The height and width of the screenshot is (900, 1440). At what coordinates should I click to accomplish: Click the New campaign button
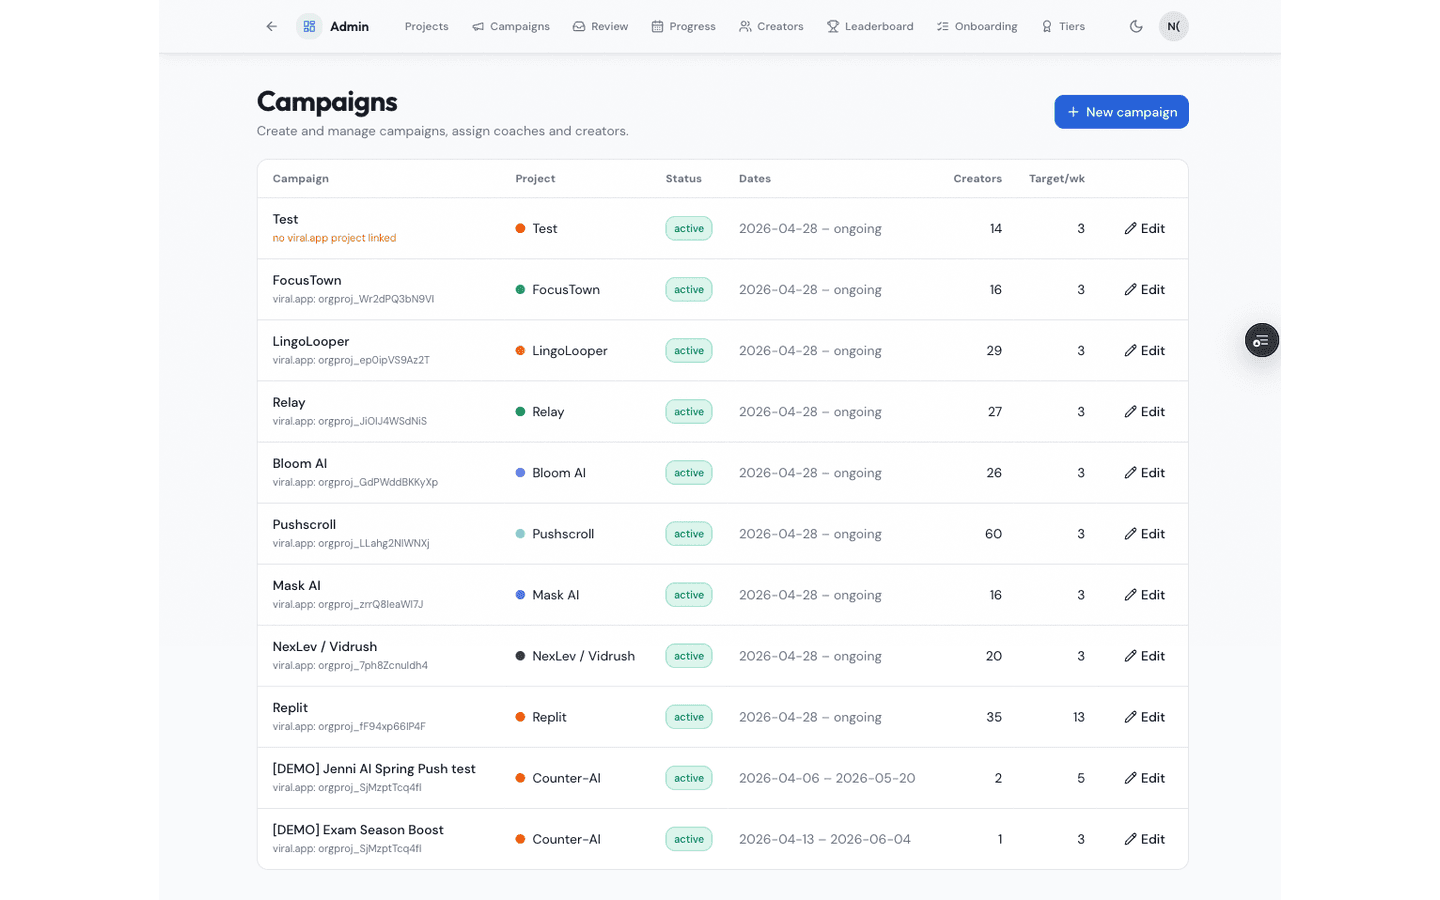(1121, 112)
